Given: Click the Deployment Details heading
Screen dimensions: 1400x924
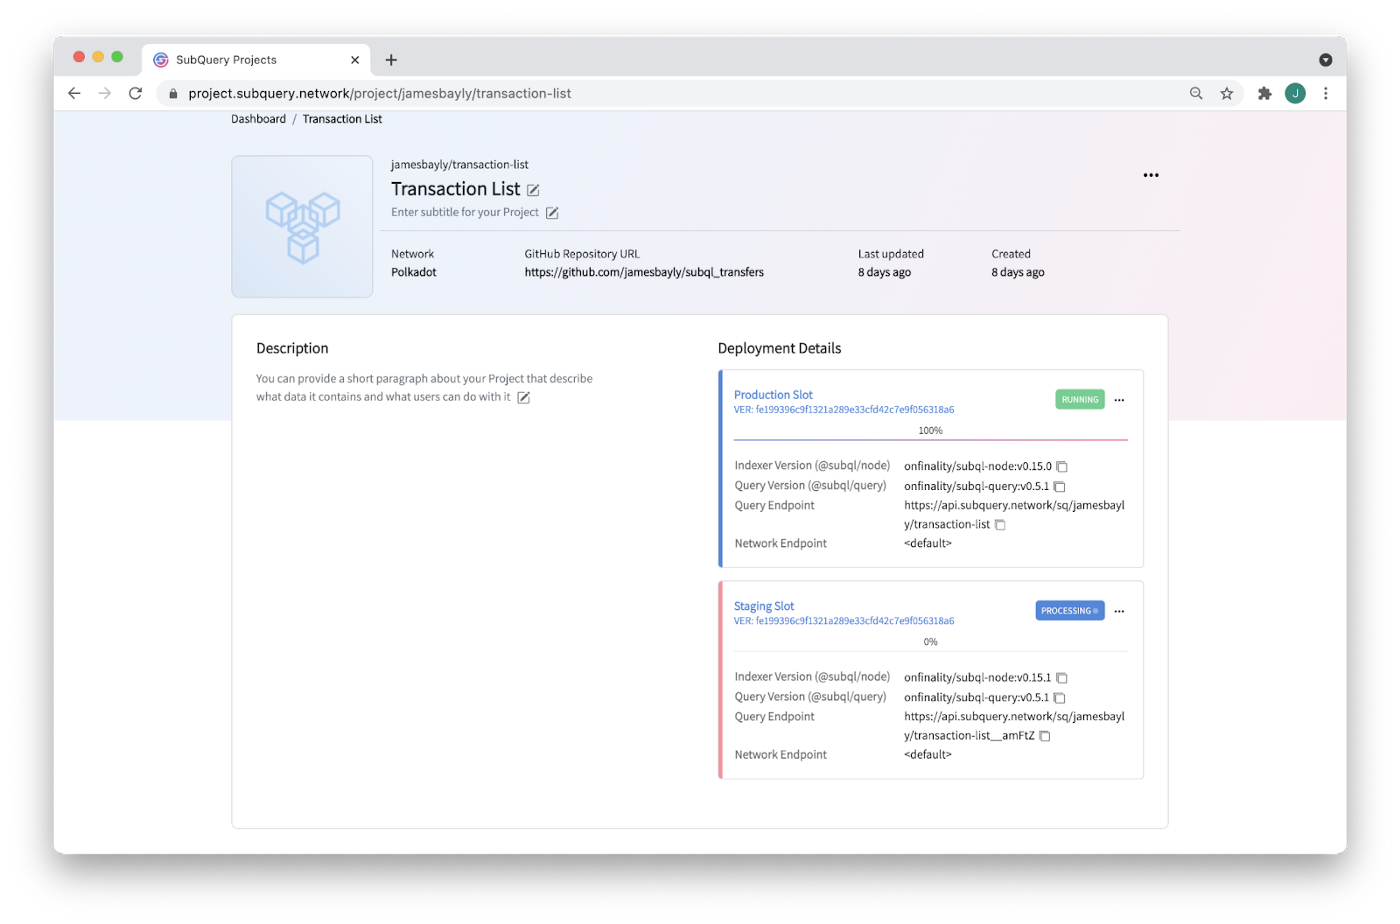Looking at the screenshot, I should [x=779, y=348].
